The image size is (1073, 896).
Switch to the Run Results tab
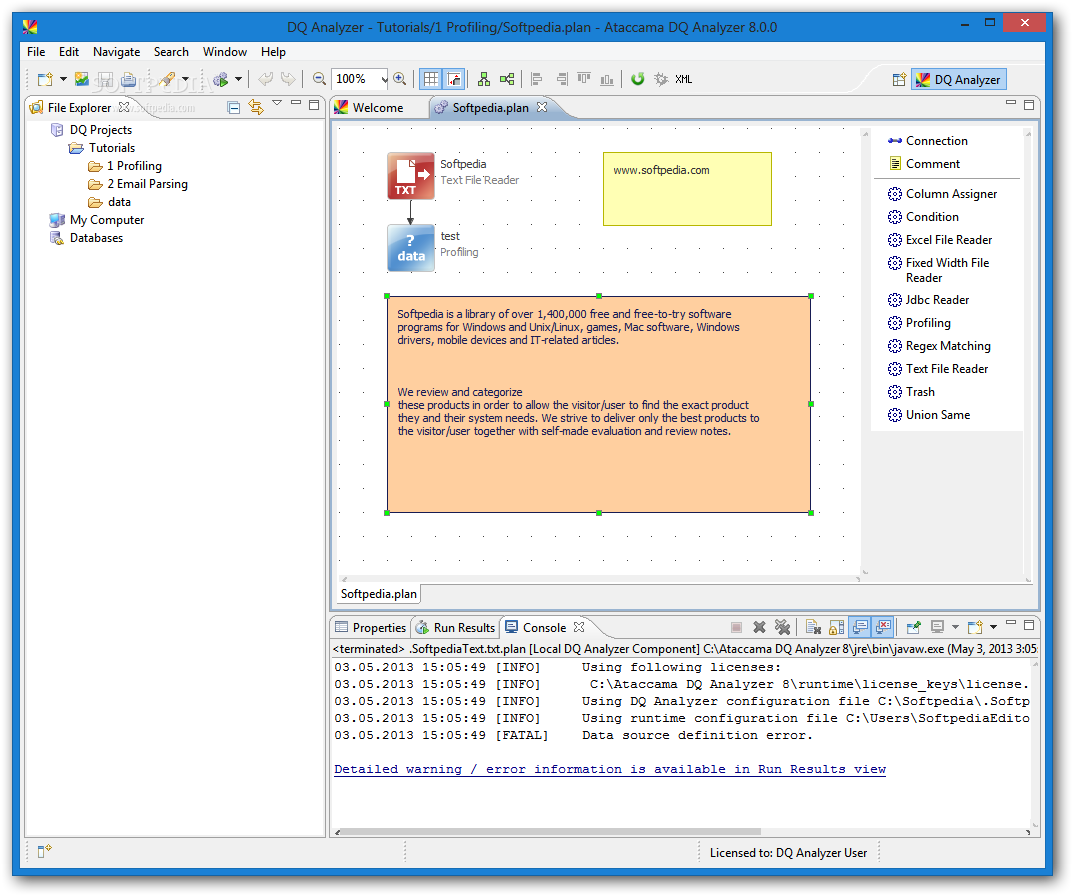[456, 628]
